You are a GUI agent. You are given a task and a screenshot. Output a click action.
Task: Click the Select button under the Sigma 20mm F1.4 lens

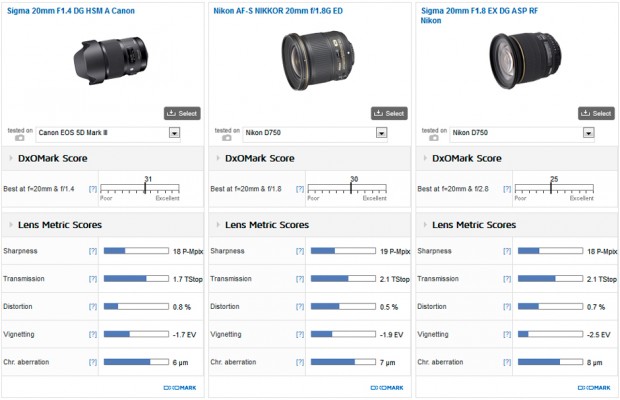pyautogui.click(x=182, y=113)
